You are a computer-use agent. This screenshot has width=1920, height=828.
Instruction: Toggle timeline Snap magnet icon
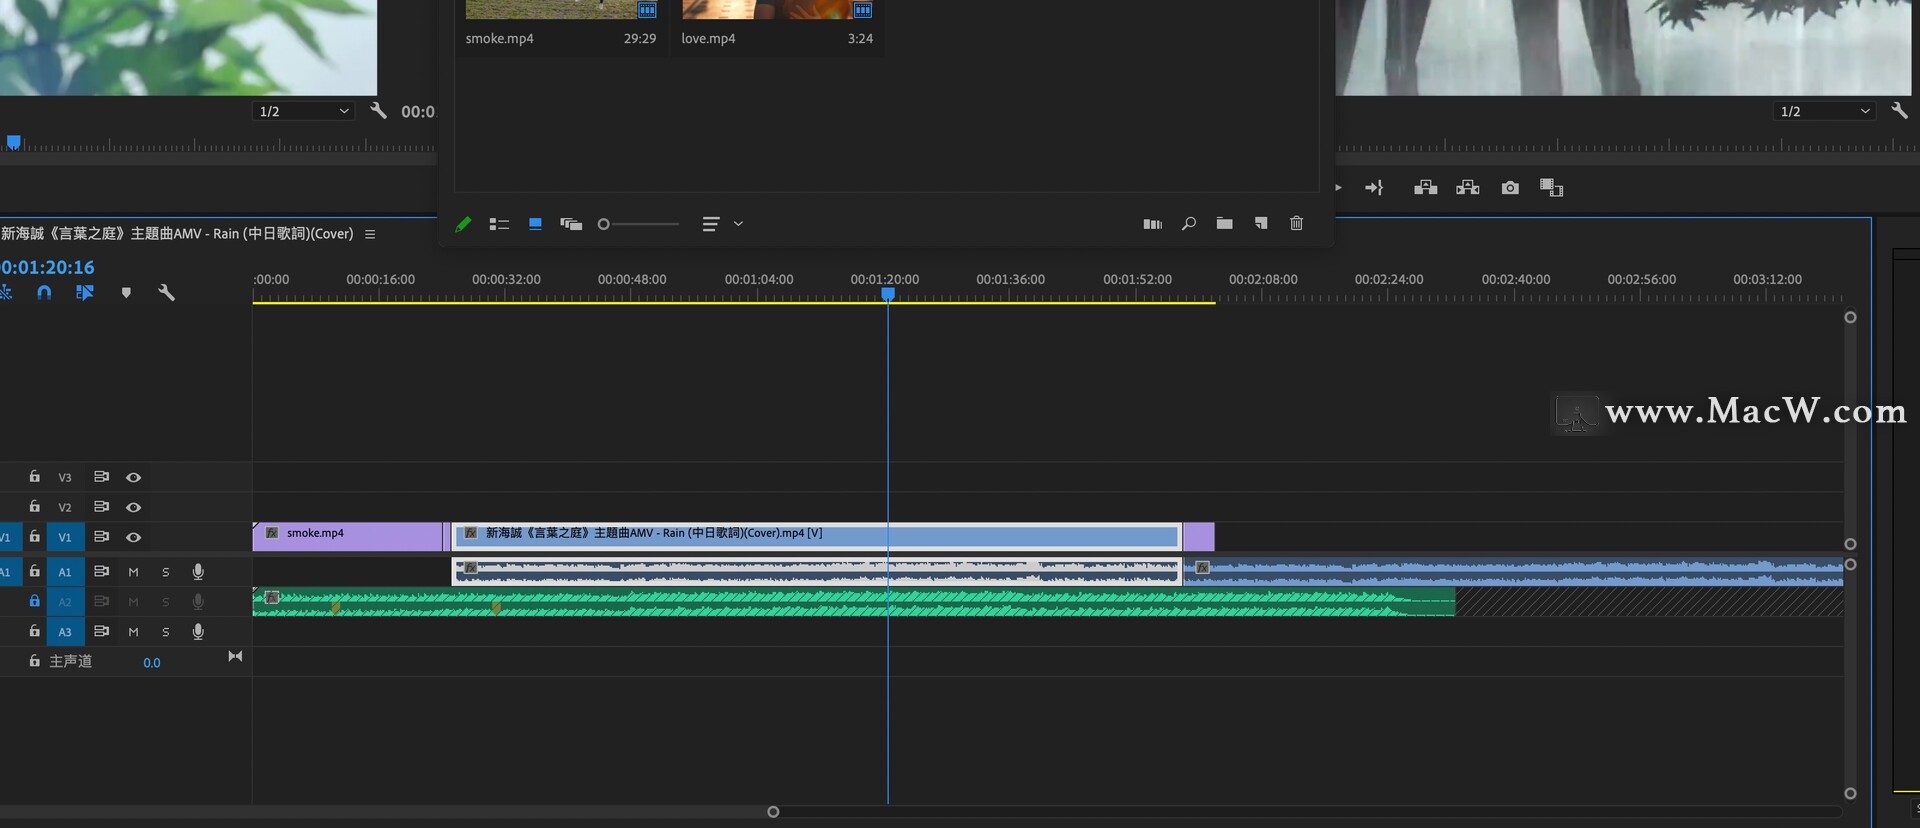[x=44, y=293]
